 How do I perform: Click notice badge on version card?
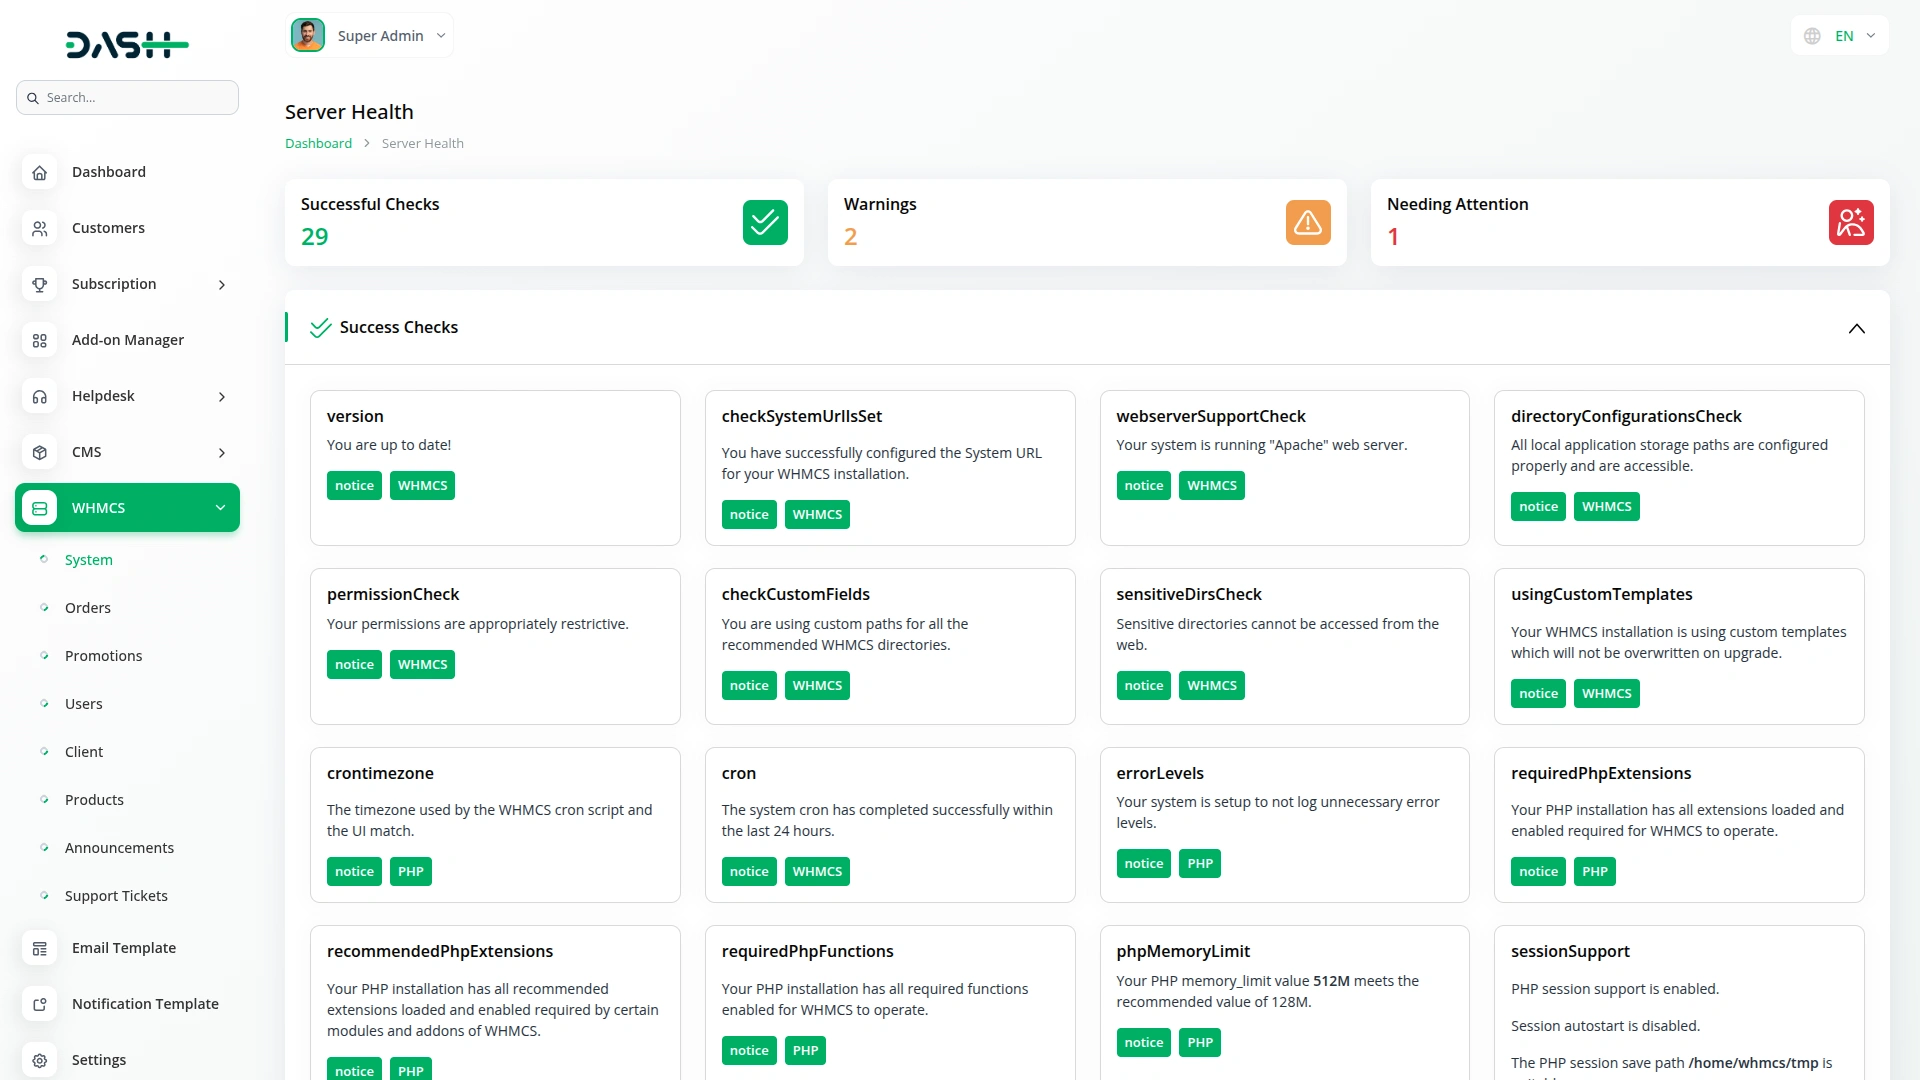[354, 486]
